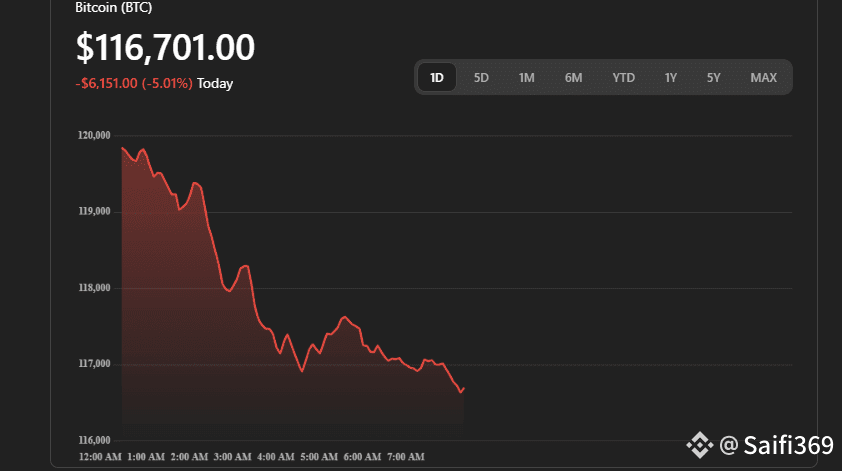Screen dimensions: 842x471
Task: Click the 120,000 y-axis label
Action: 94,135
